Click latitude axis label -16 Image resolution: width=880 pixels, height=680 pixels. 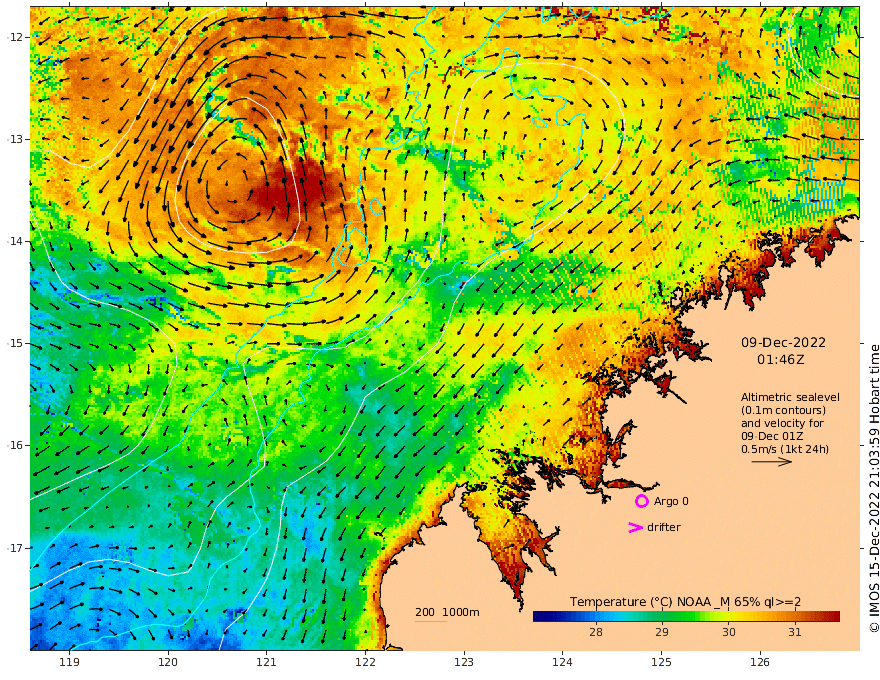point(14,445)
